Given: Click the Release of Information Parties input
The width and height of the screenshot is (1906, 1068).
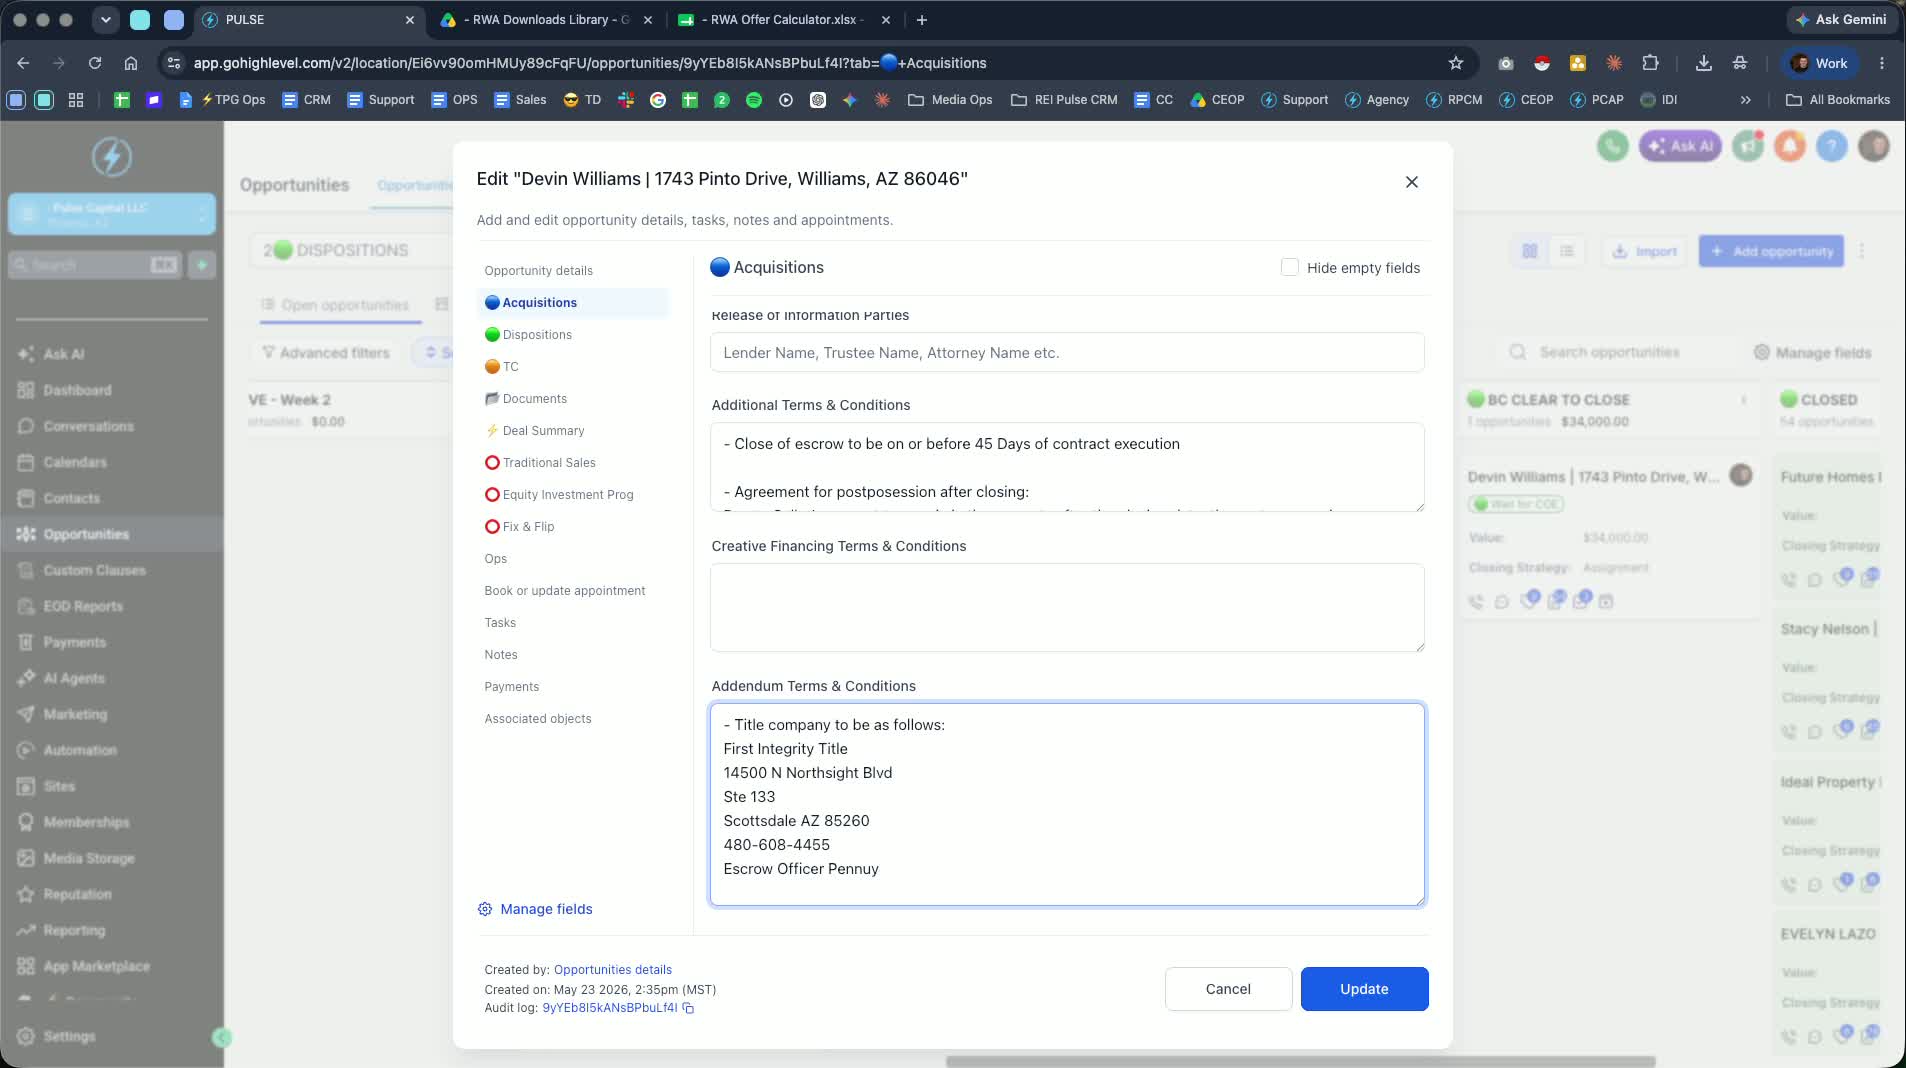Looking at the screenshot, I should click(x=1067, y=353).
